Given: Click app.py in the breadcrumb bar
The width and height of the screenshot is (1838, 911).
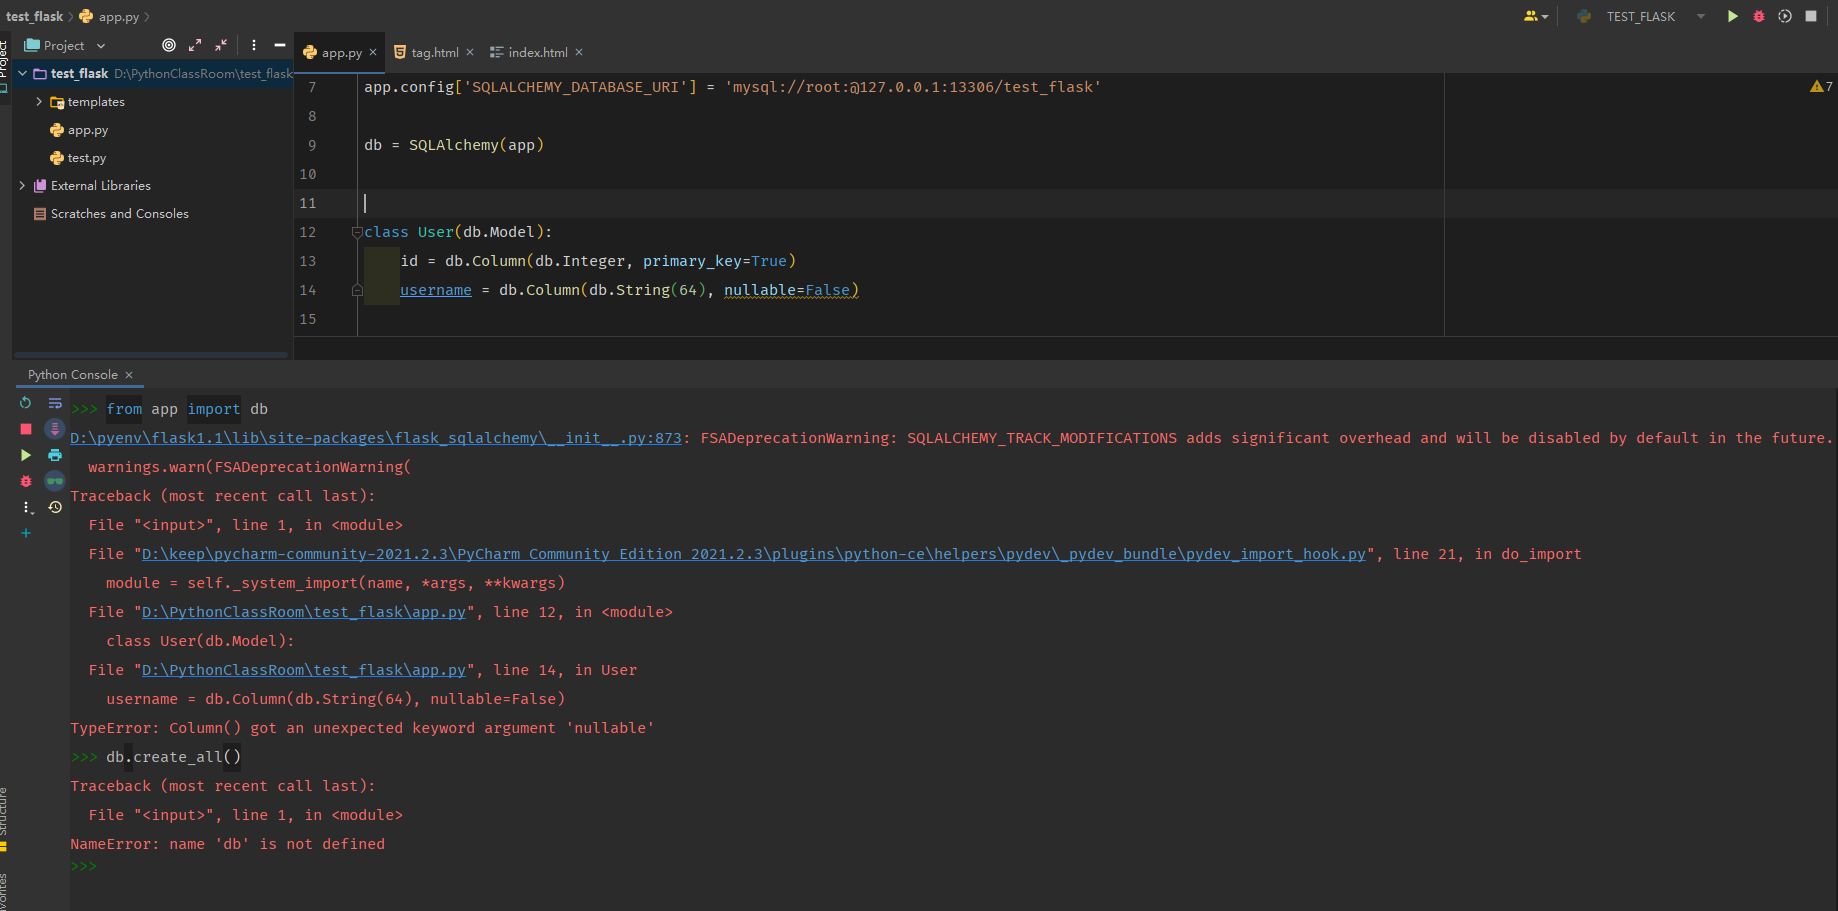Looking at the screenshot, I should point(109,16).
